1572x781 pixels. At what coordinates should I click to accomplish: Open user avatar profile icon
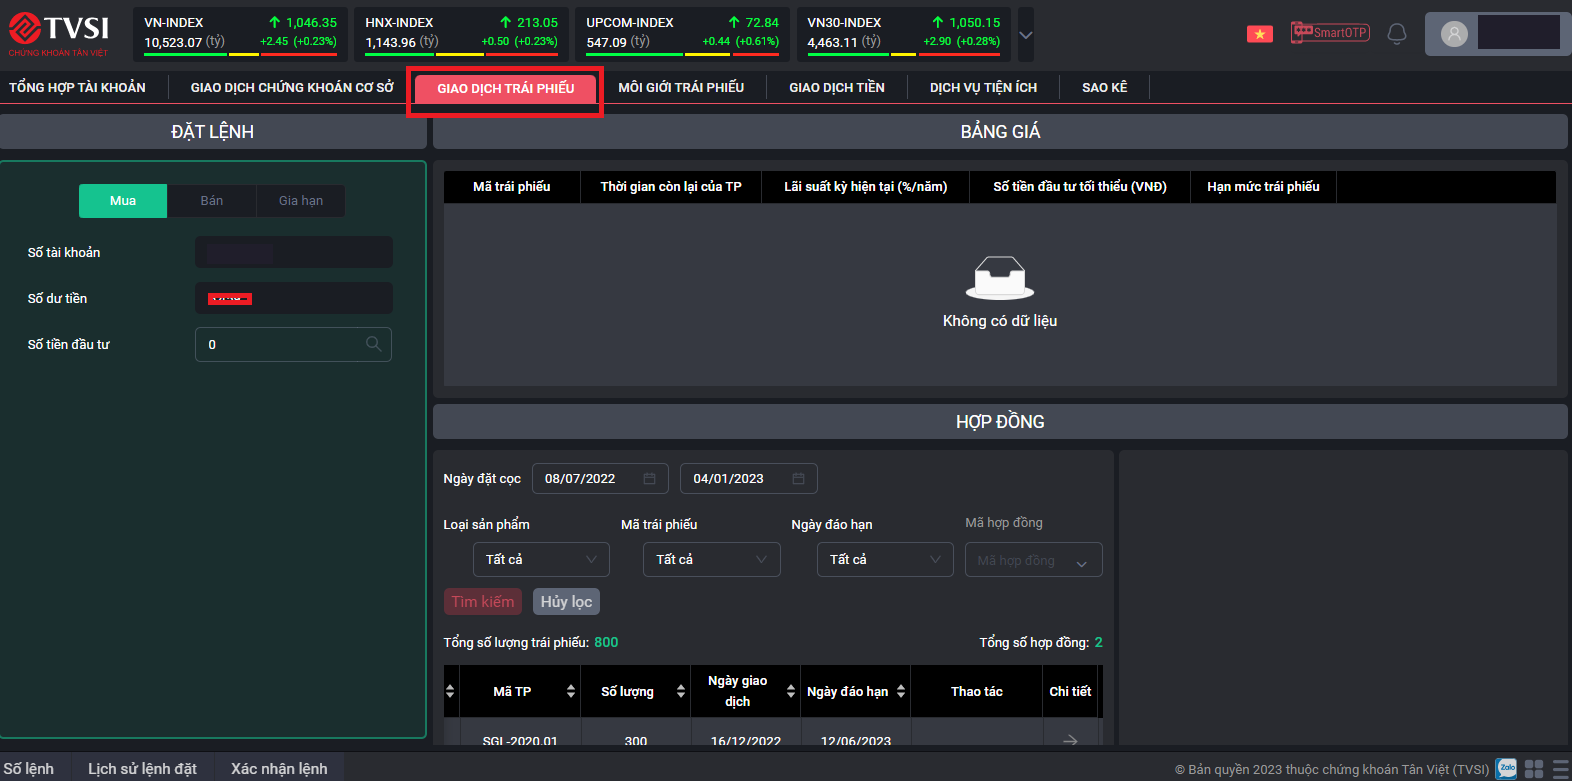[1454, 34]
